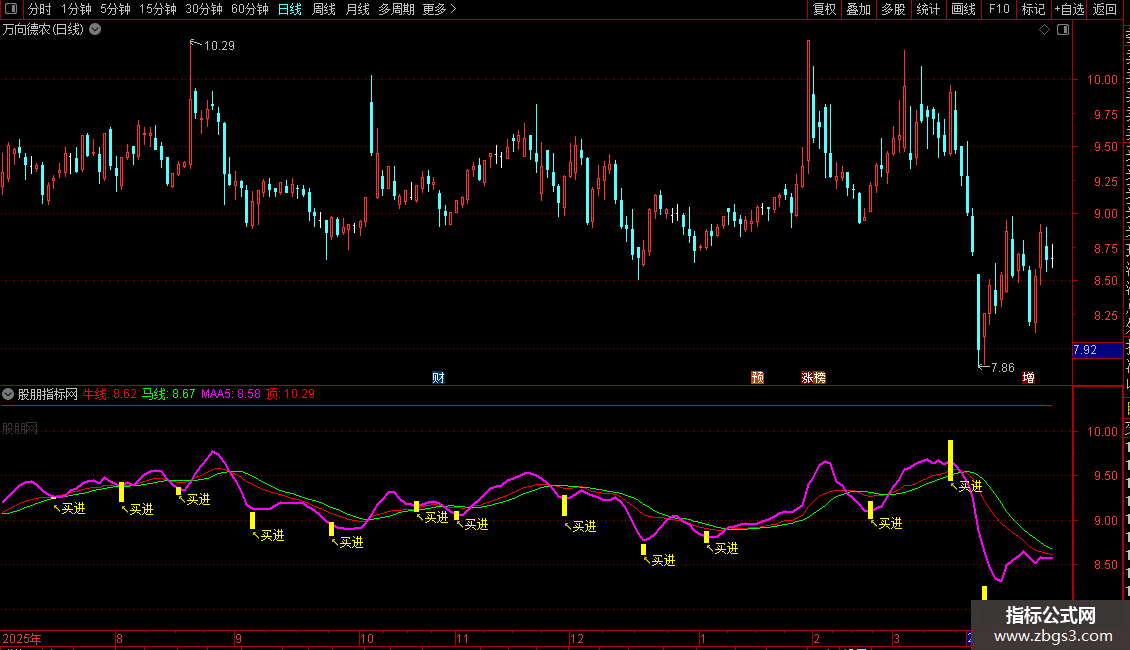
Task: Open the 统计 statistics tool
Action: 928,9
